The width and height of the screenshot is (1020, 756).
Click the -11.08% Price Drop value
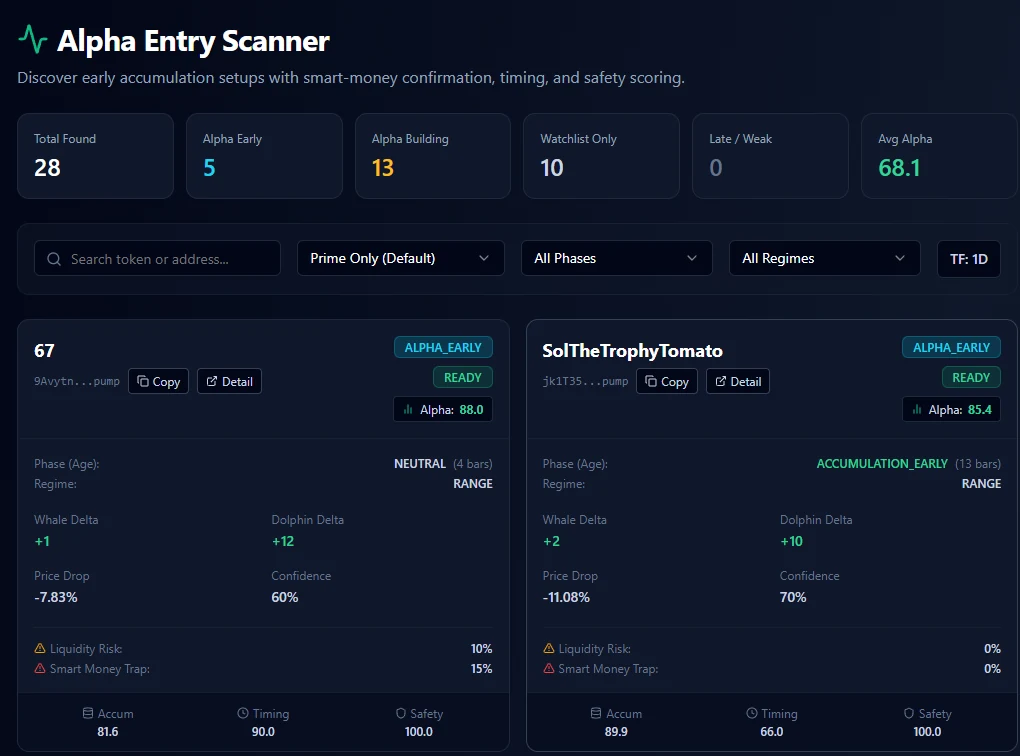coord(566,597)
